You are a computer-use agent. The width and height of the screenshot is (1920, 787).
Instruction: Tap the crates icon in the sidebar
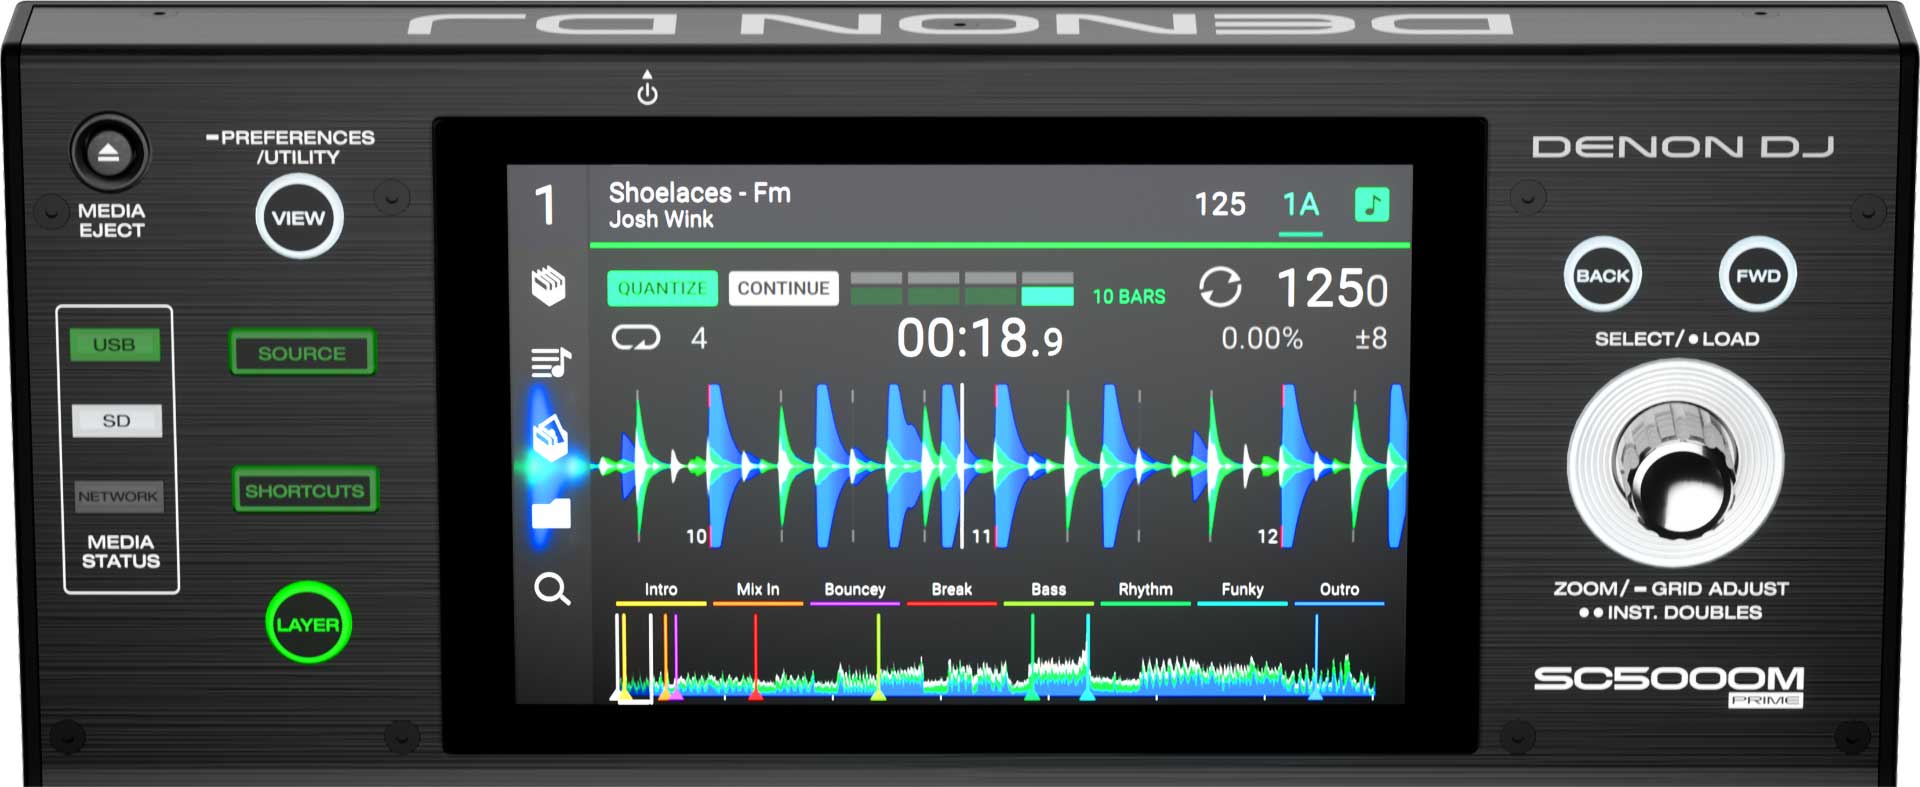[548, 286]
